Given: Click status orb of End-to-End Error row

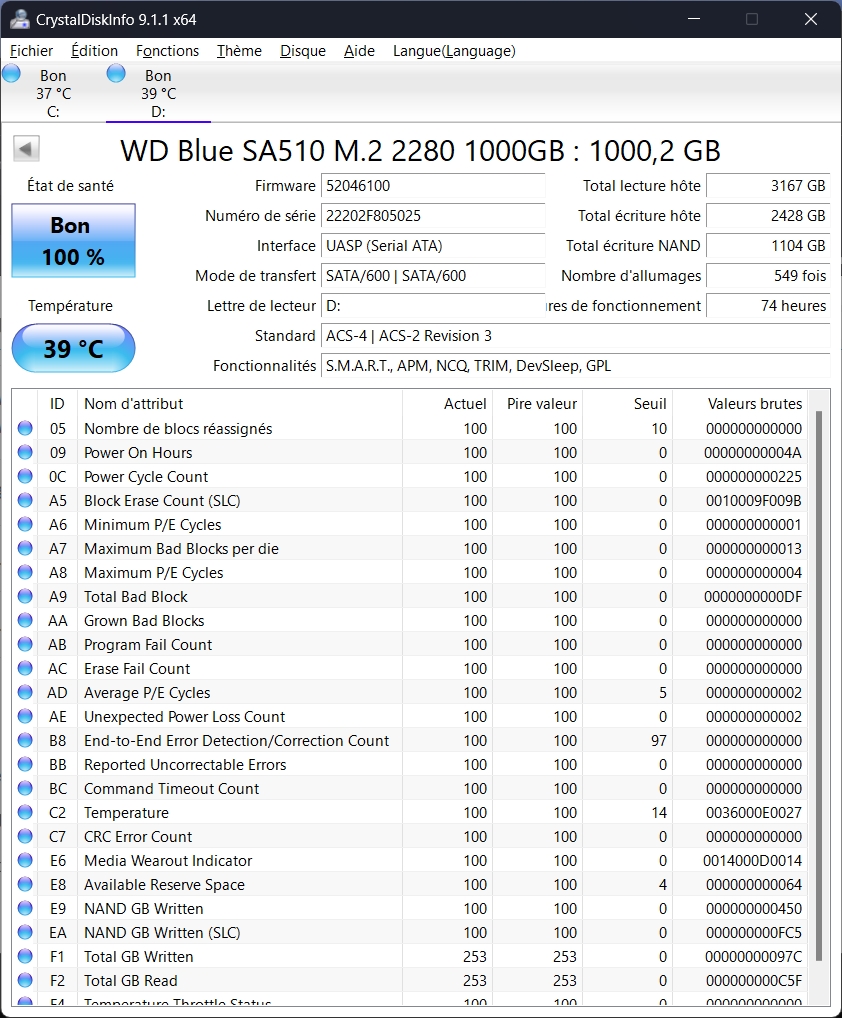Looking at the screenshot, I should (x=25, y=741).
